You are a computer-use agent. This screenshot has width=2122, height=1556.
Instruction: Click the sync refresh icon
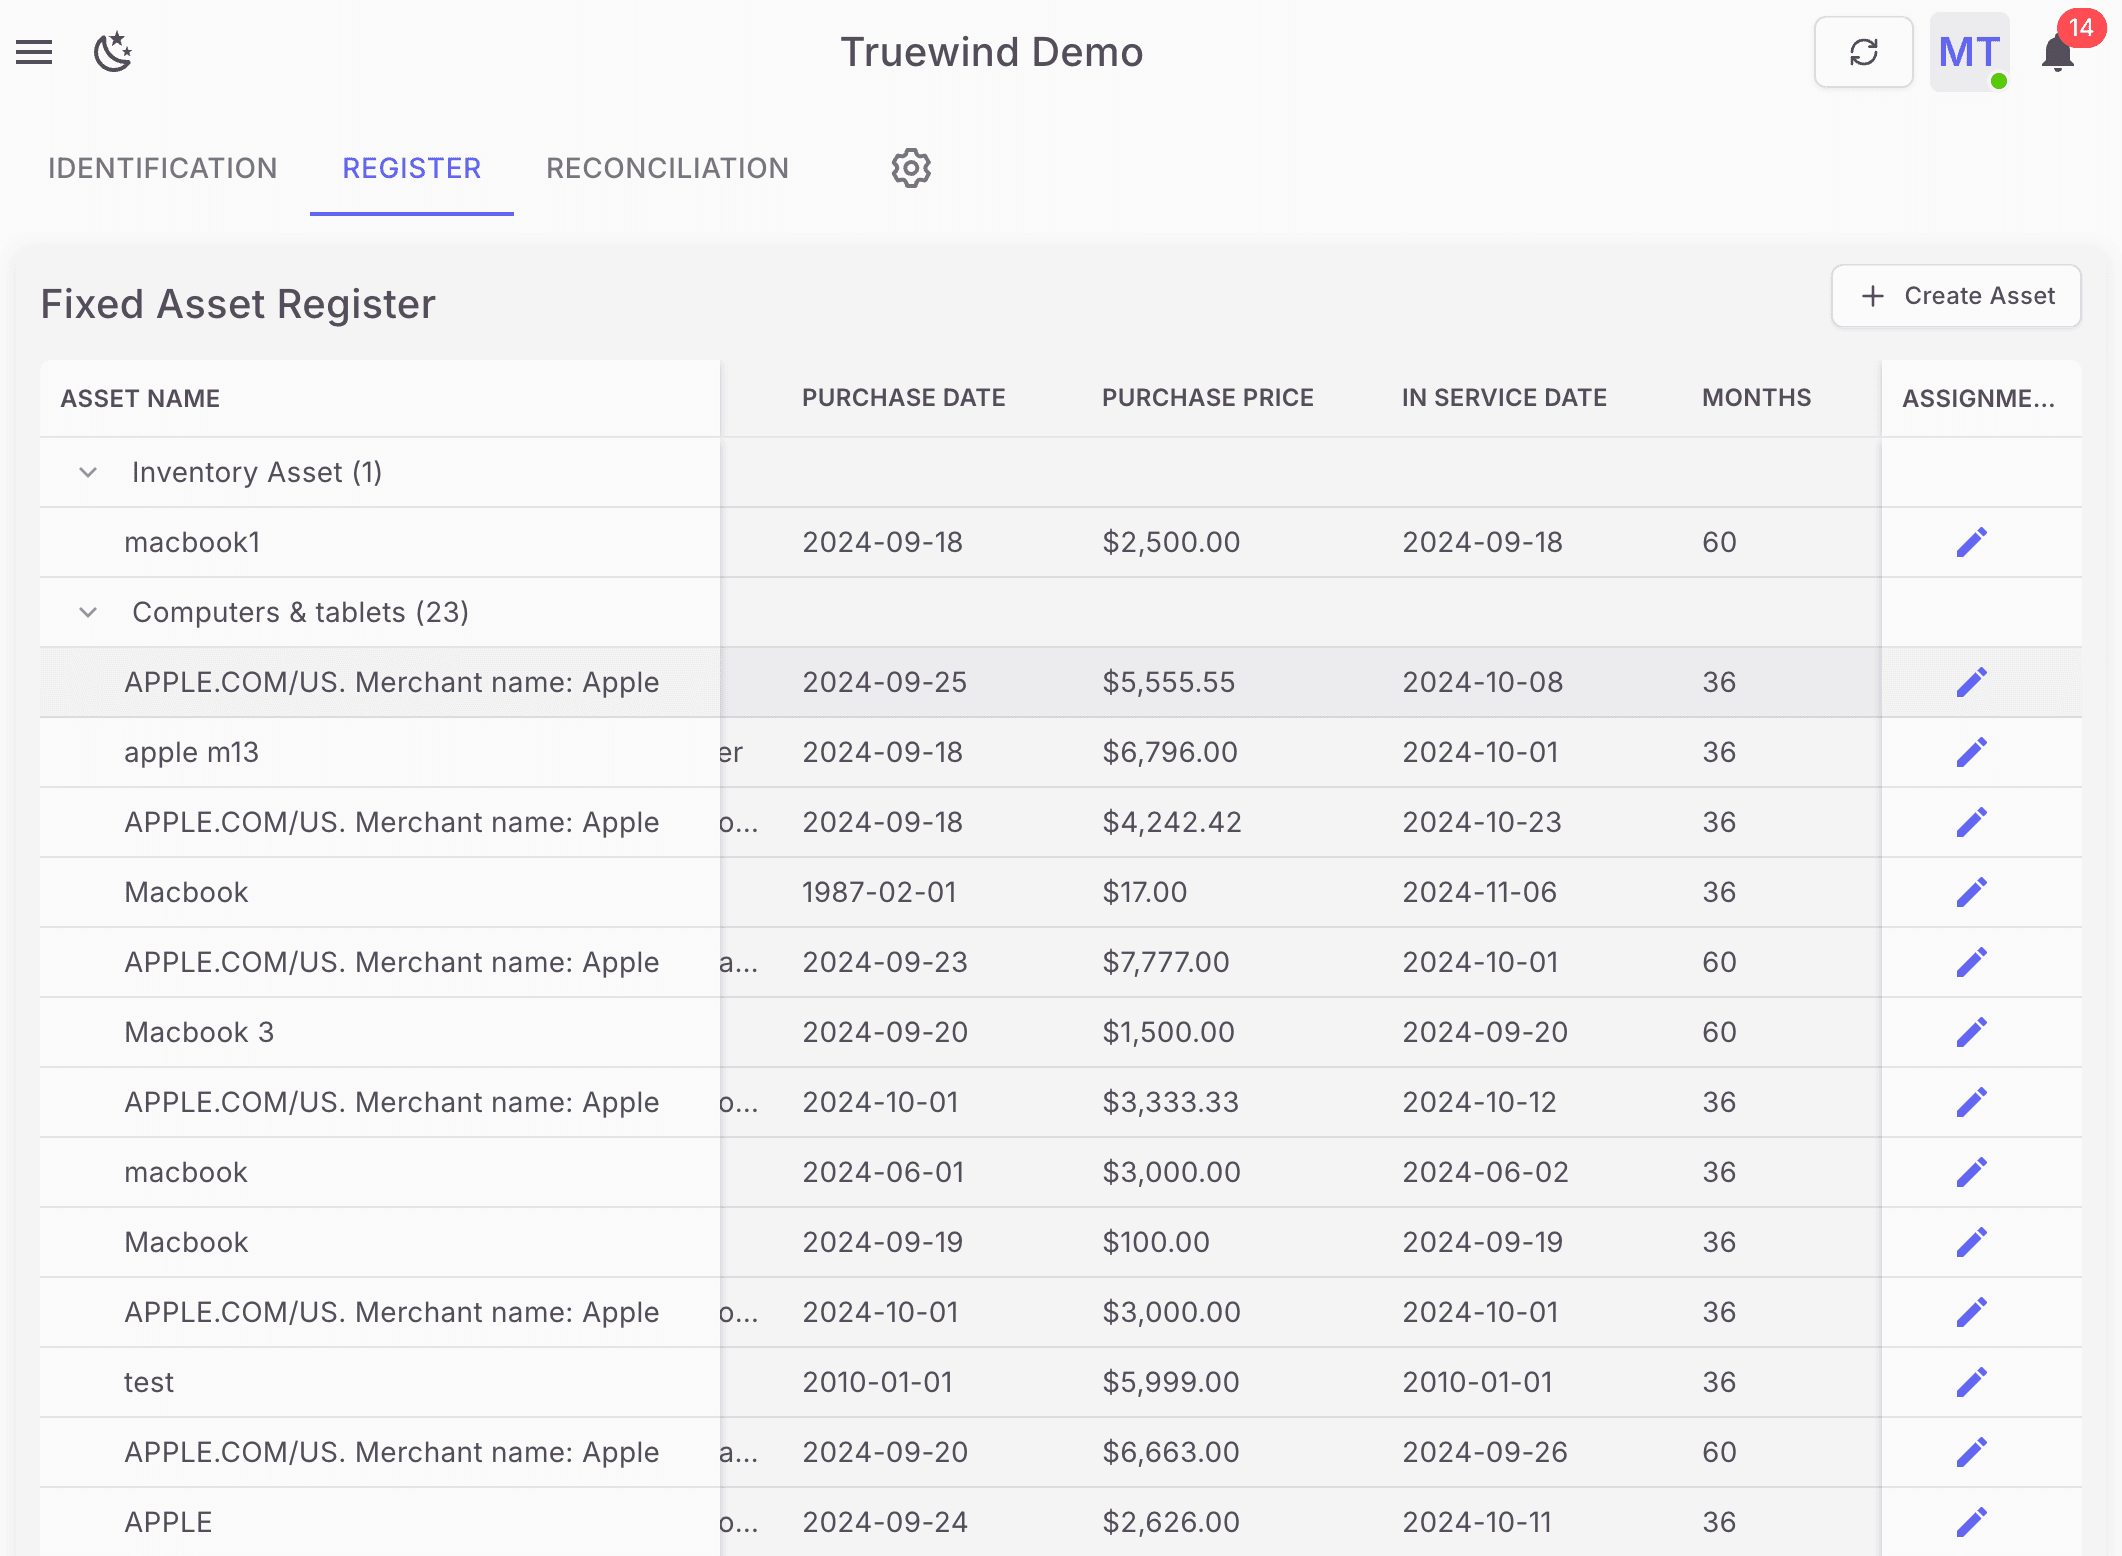point(1863,51)
